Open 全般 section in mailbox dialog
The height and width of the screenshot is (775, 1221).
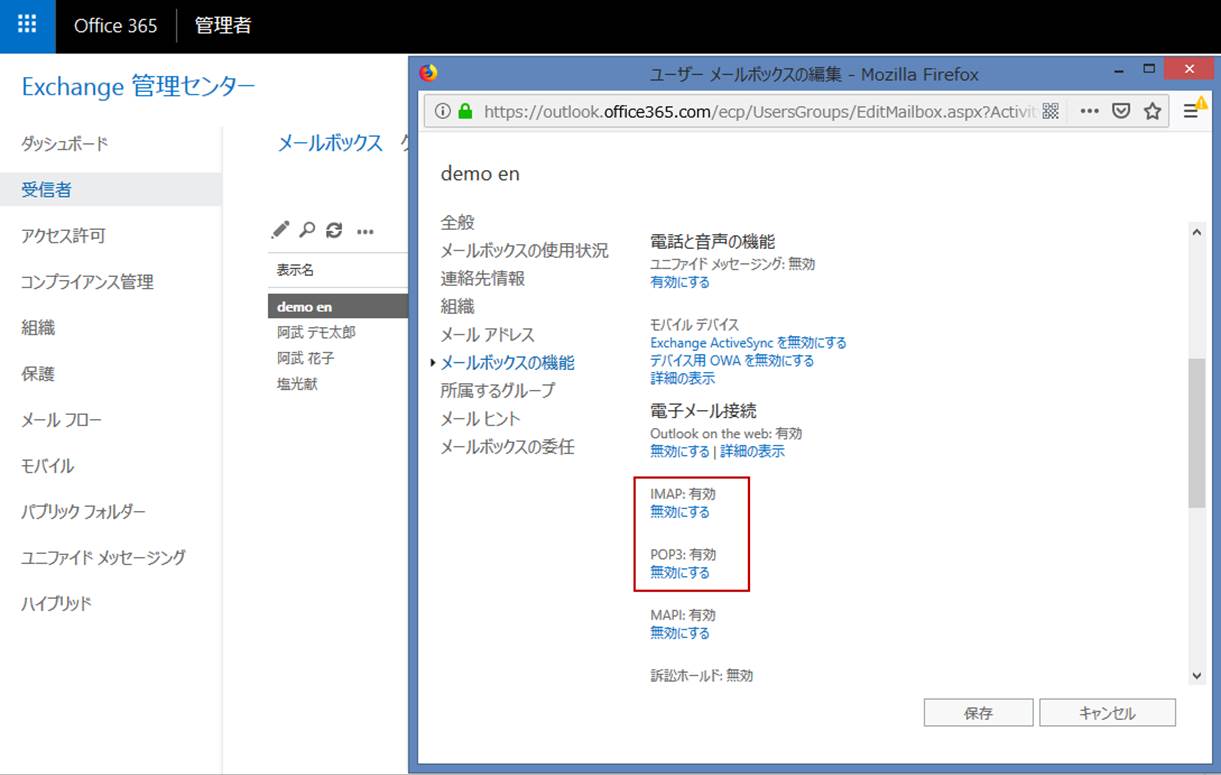click(458, 222)
